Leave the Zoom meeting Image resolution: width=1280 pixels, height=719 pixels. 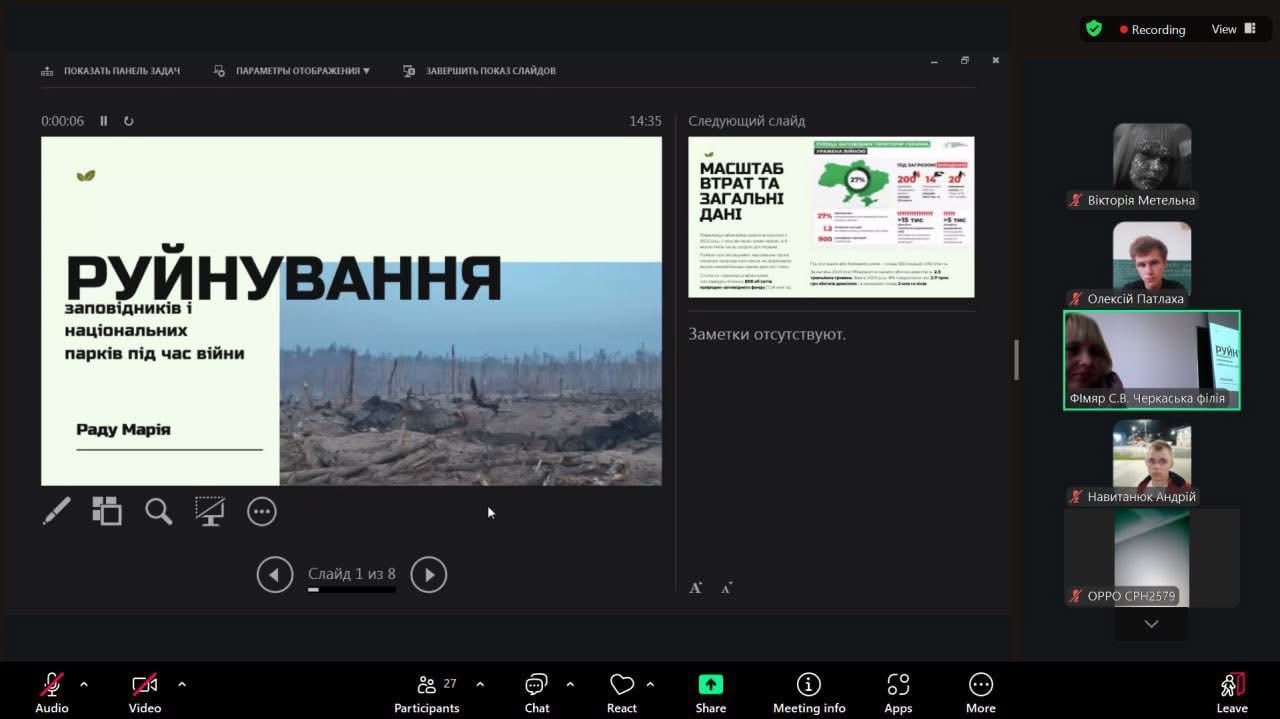click(1232, 691)
